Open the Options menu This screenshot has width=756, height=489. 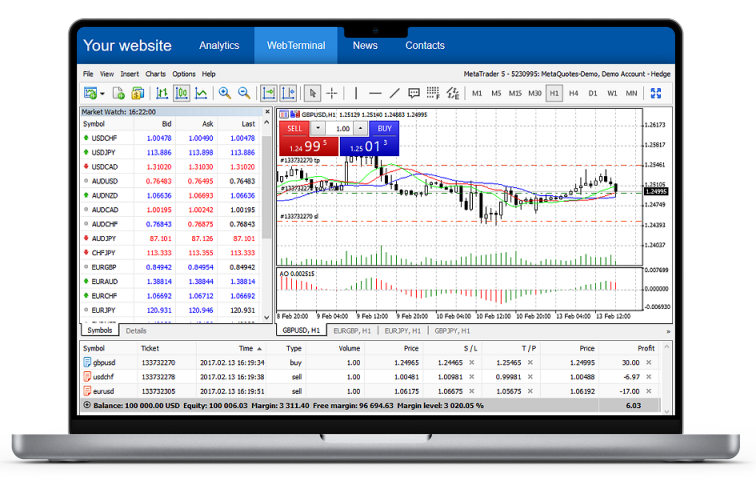(x=184, y=74)
